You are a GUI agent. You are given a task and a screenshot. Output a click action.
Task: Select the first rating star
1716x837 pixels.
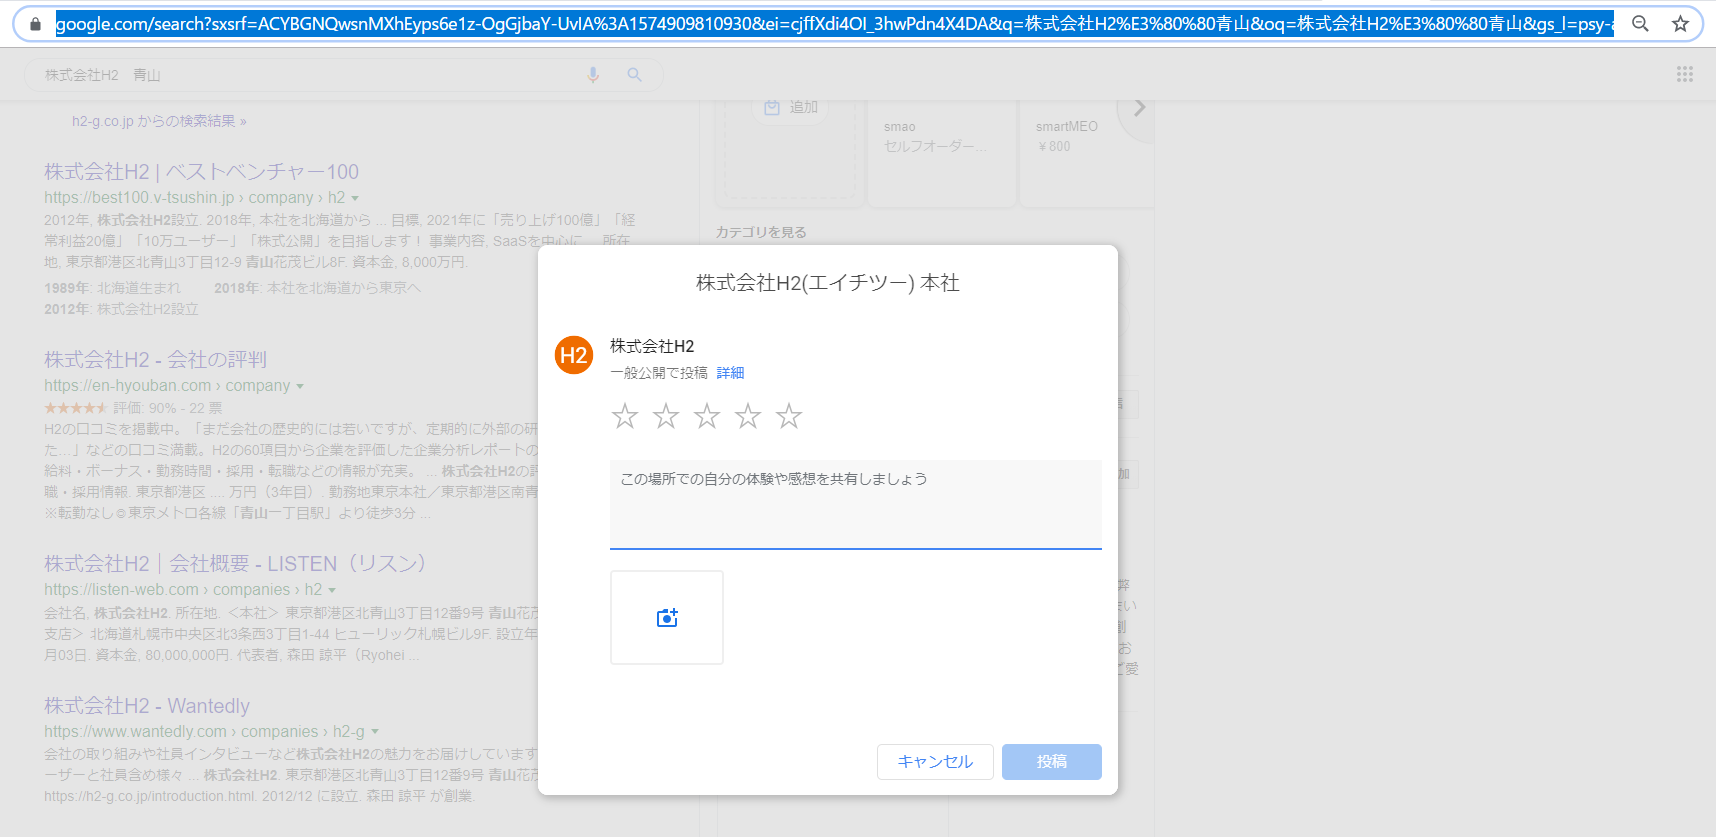(625, 416)
